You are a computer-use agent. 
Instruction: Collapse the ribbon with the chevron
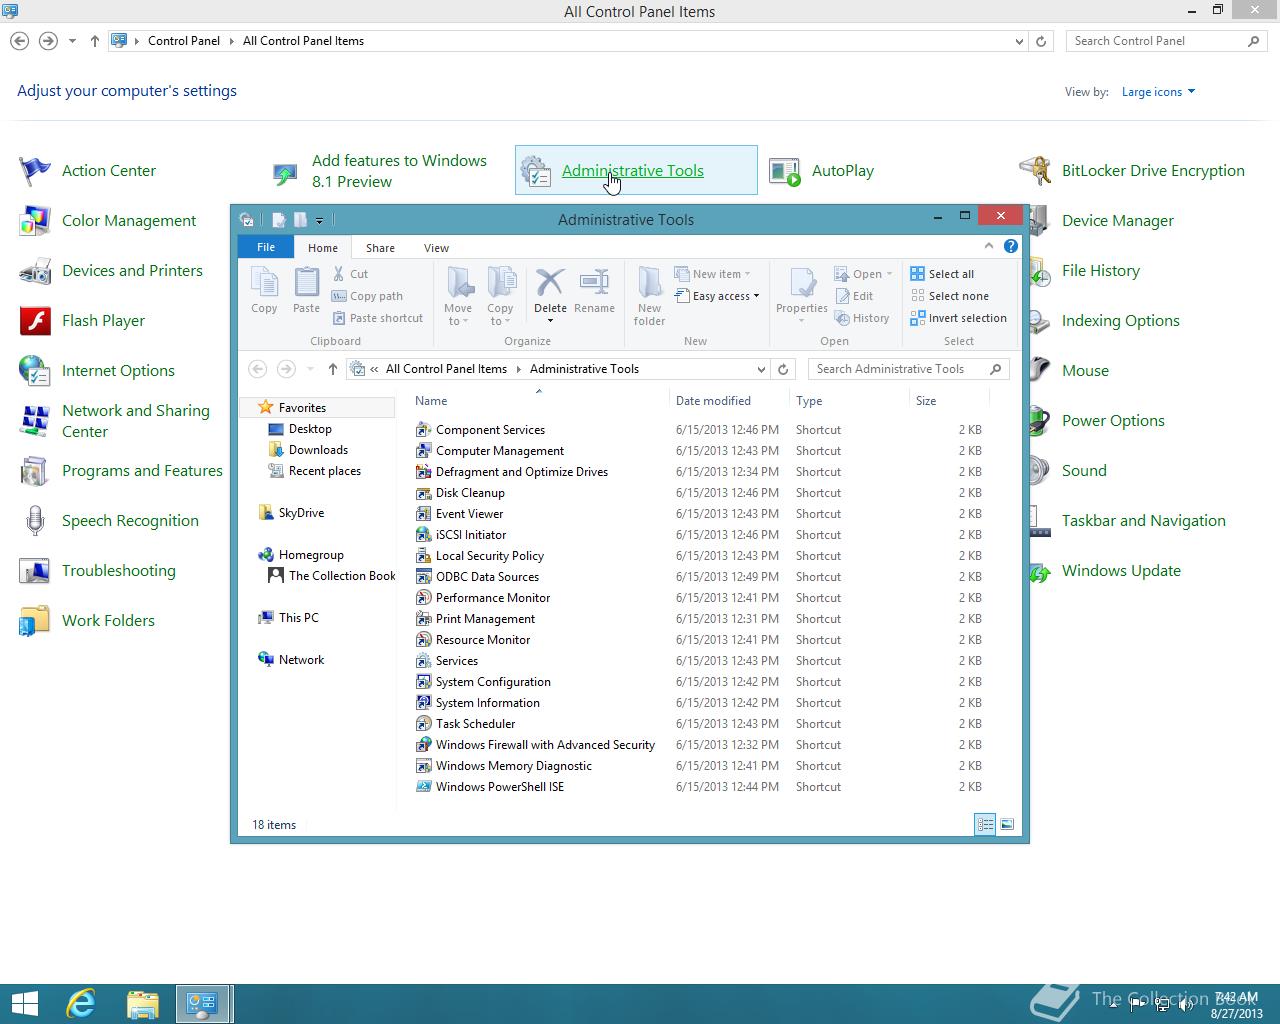point(989,246)
